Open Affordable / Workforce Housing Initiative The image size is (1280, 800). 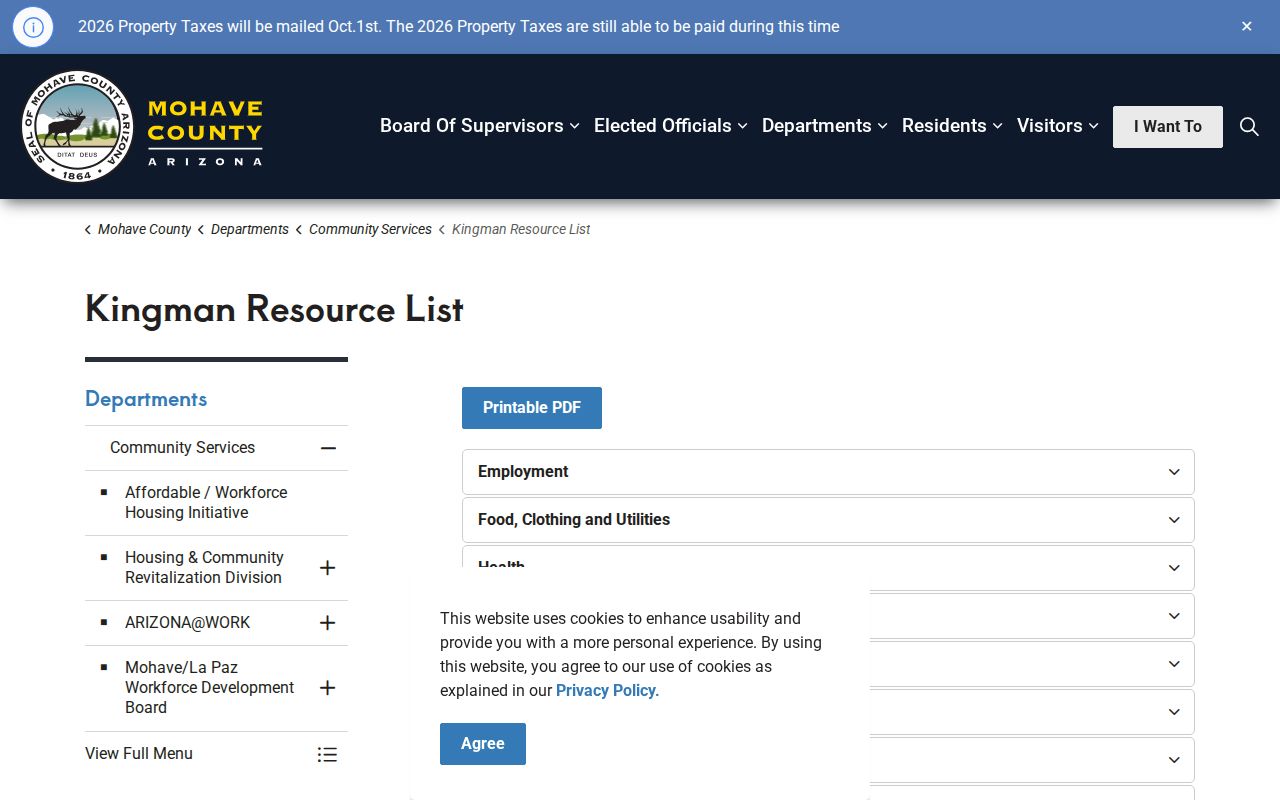coord(206,503)
